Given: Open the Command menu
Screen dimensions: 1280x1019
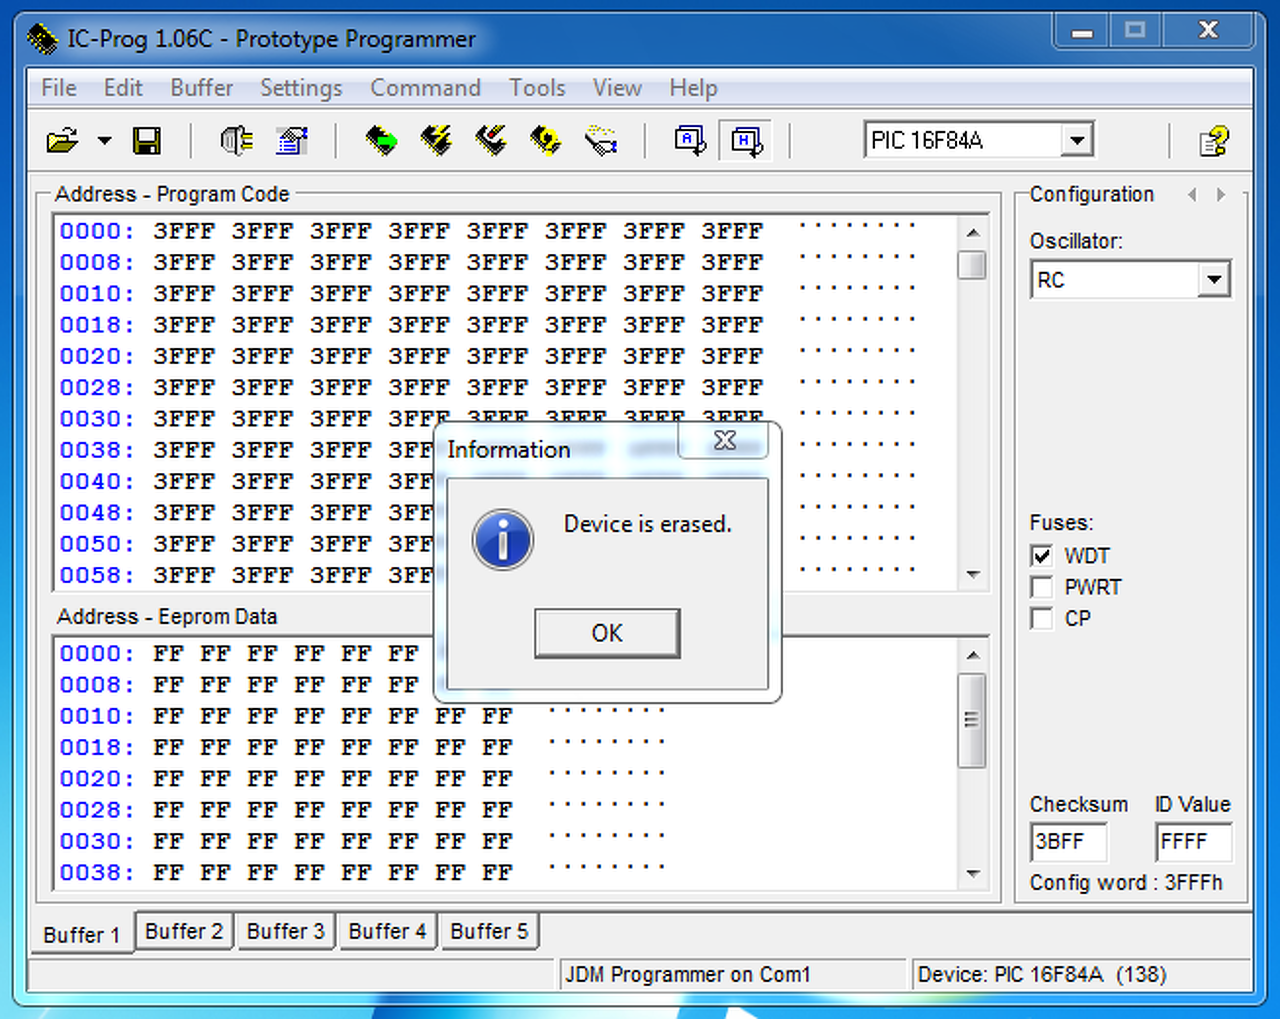Looking at the screenshot, I should (x=425, y=88).
